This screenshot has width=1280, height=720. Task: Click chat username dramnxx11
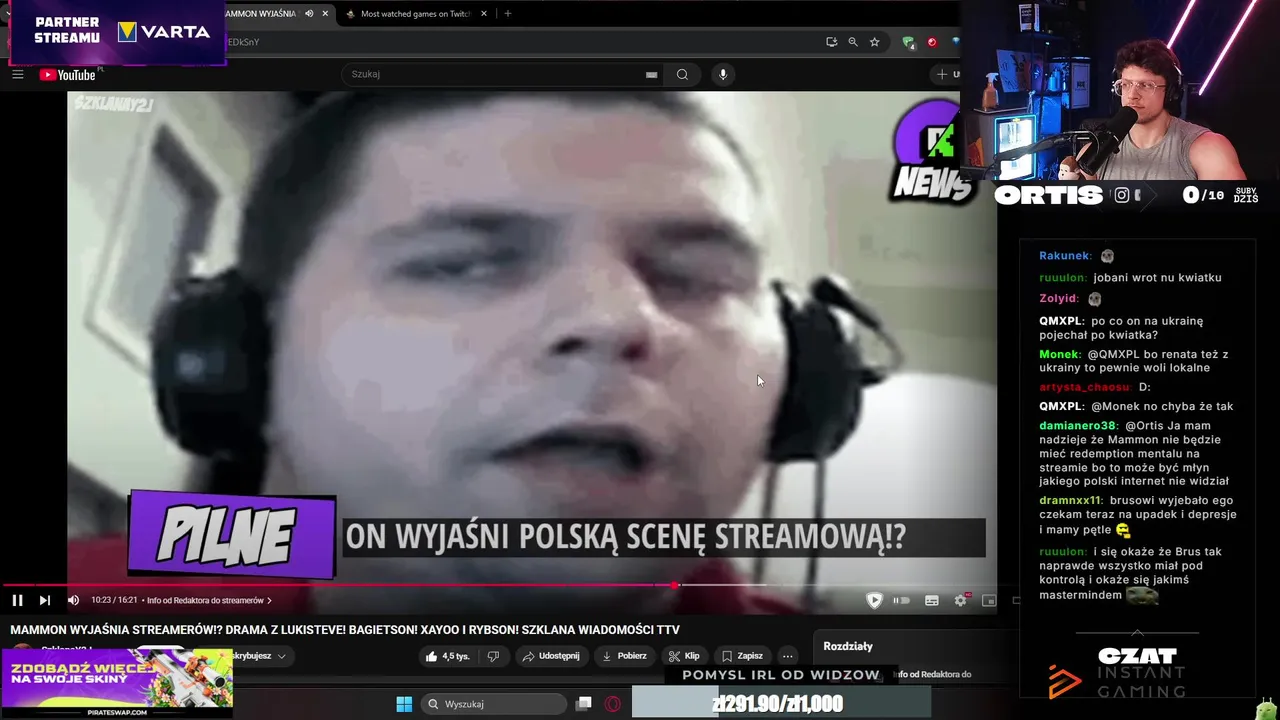(1070, 500)
